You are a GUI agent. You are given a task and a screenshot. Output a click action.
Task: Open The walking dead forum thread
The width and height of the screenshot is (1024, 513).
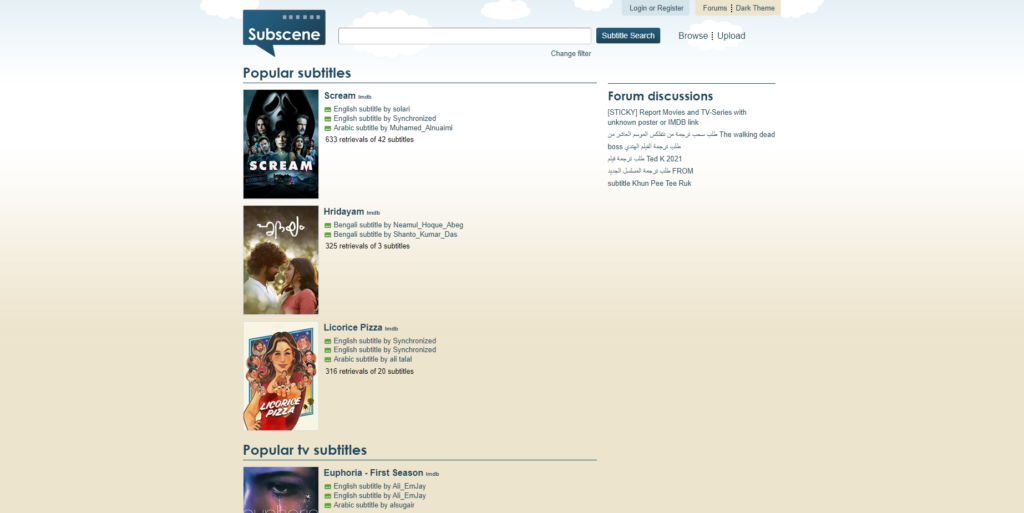point(691,134)
